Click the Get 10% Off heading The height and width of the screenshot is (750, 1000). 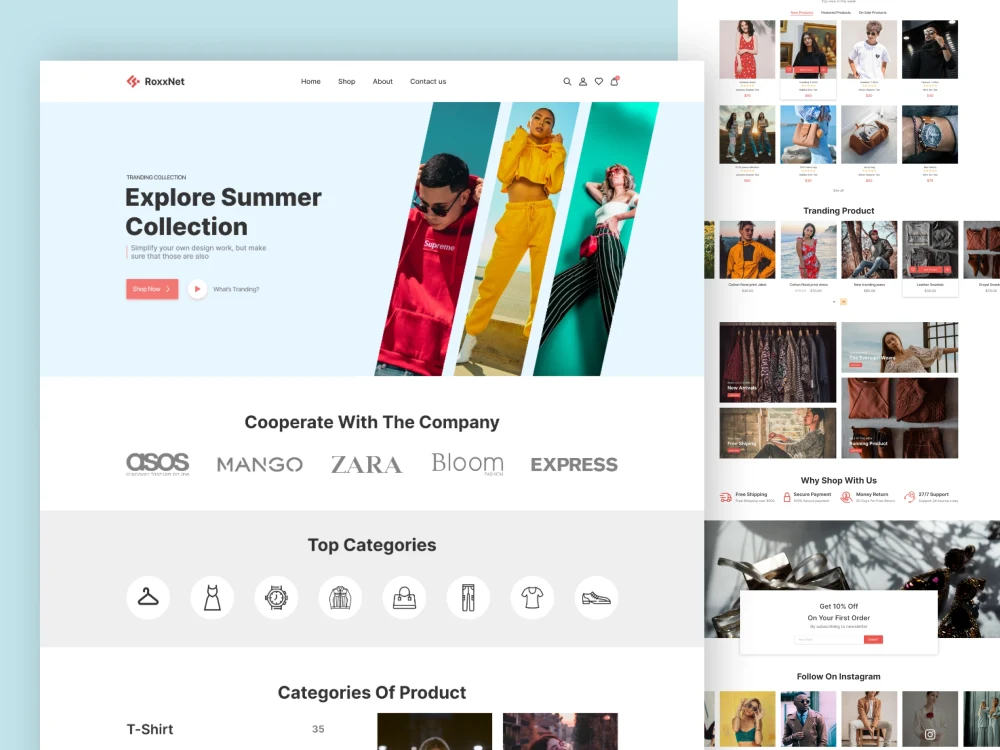839,607
